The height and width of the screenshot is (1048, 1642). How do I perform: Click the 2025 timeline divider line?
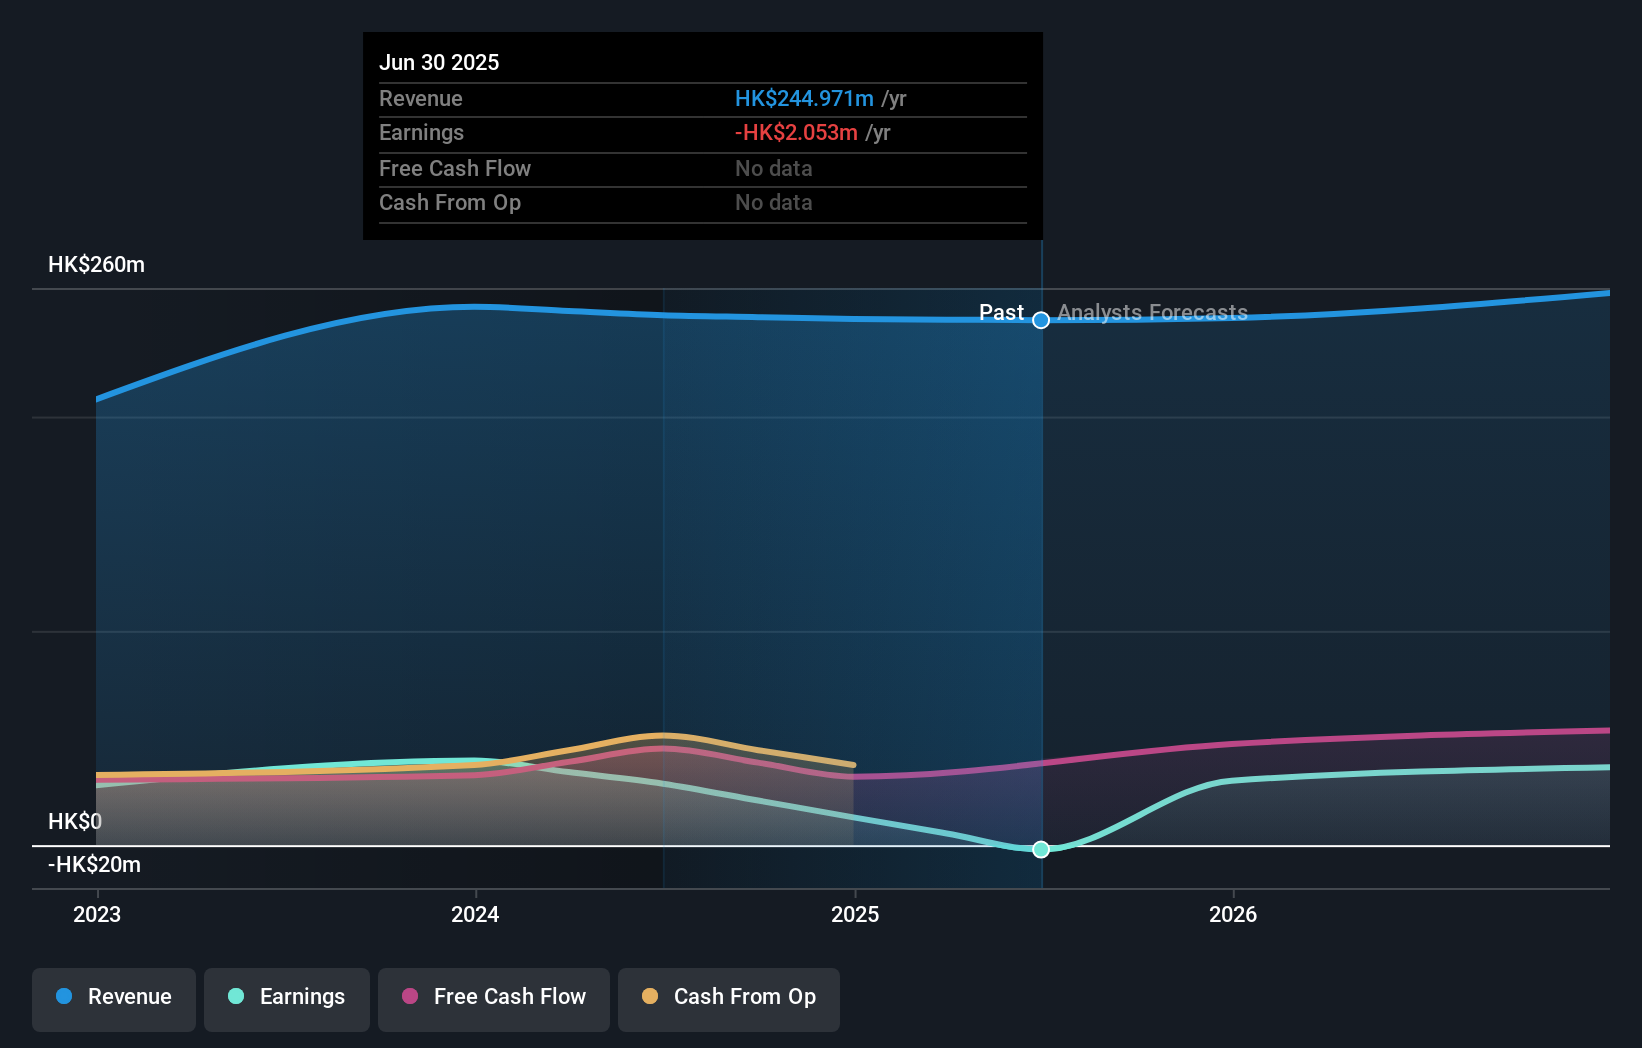pyautogui.click(x=1040, y=600)
